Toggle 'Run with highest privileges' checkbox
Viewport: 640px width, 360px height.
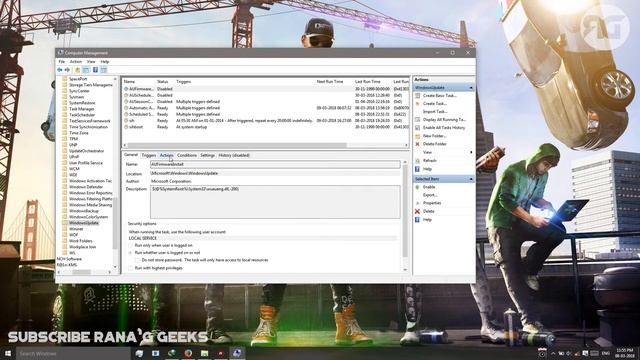coord(131,268)
